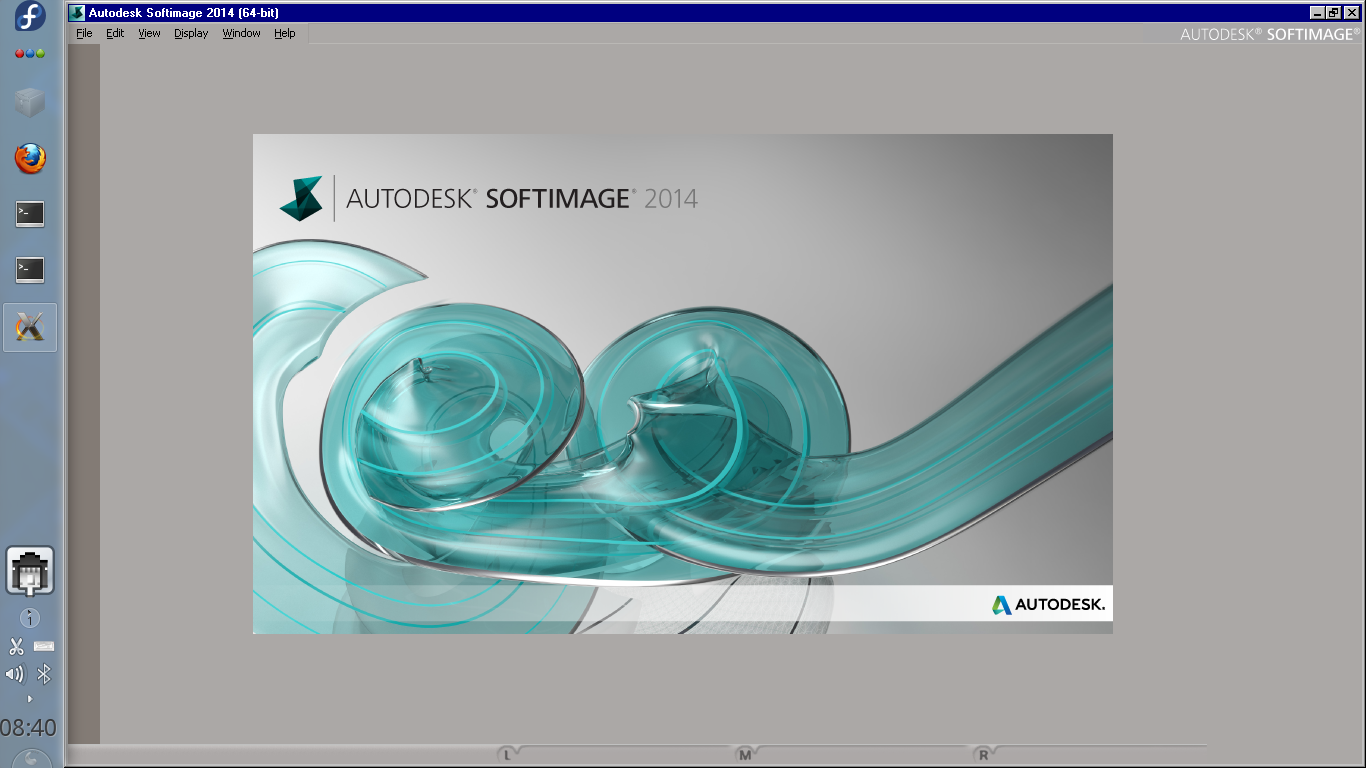The image size is (1366, 768).
Task: Minimize the Softimage window
Action: point(1318,12)
